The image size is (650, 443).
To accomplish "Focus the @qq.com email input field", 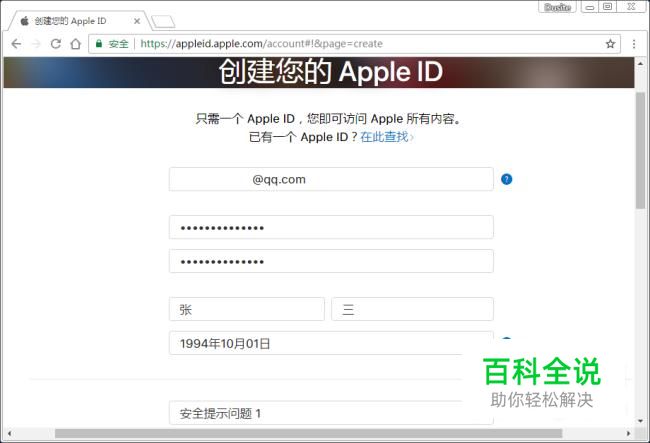I will coord(331,179).
